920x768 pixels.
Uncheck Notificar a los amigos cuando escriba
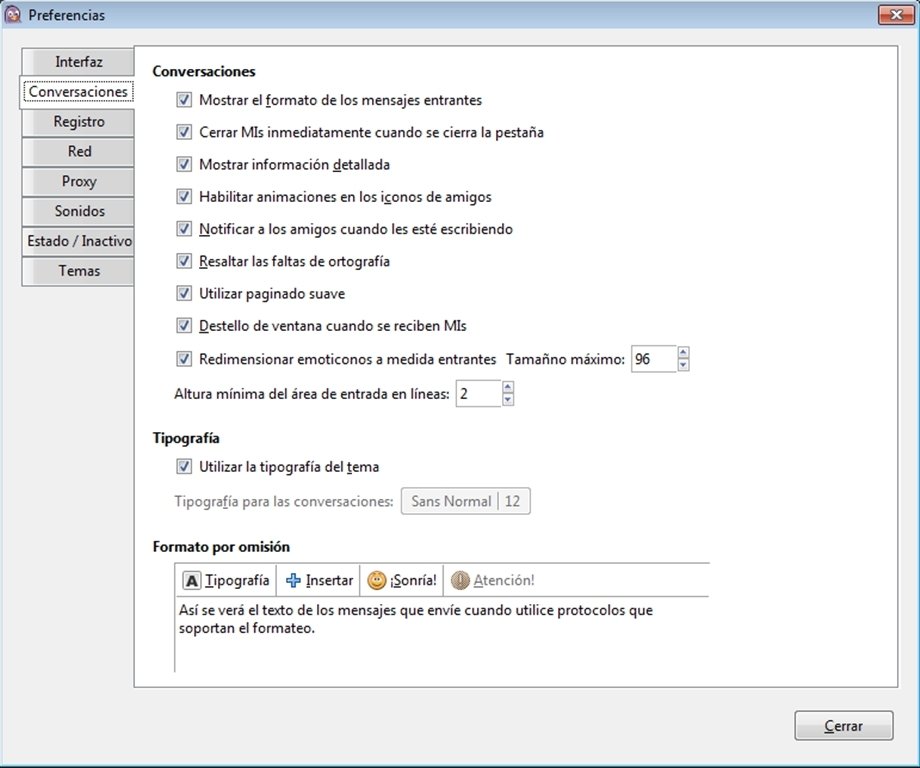coord(184,229)
